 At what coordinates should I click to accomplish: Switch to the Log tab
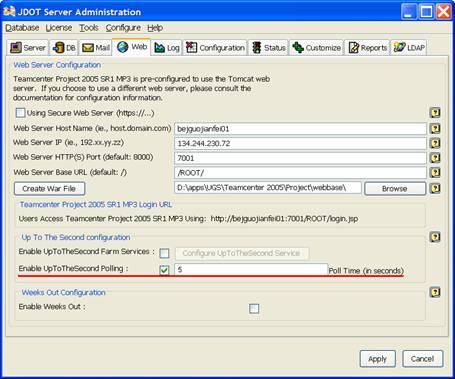(167, 48)
